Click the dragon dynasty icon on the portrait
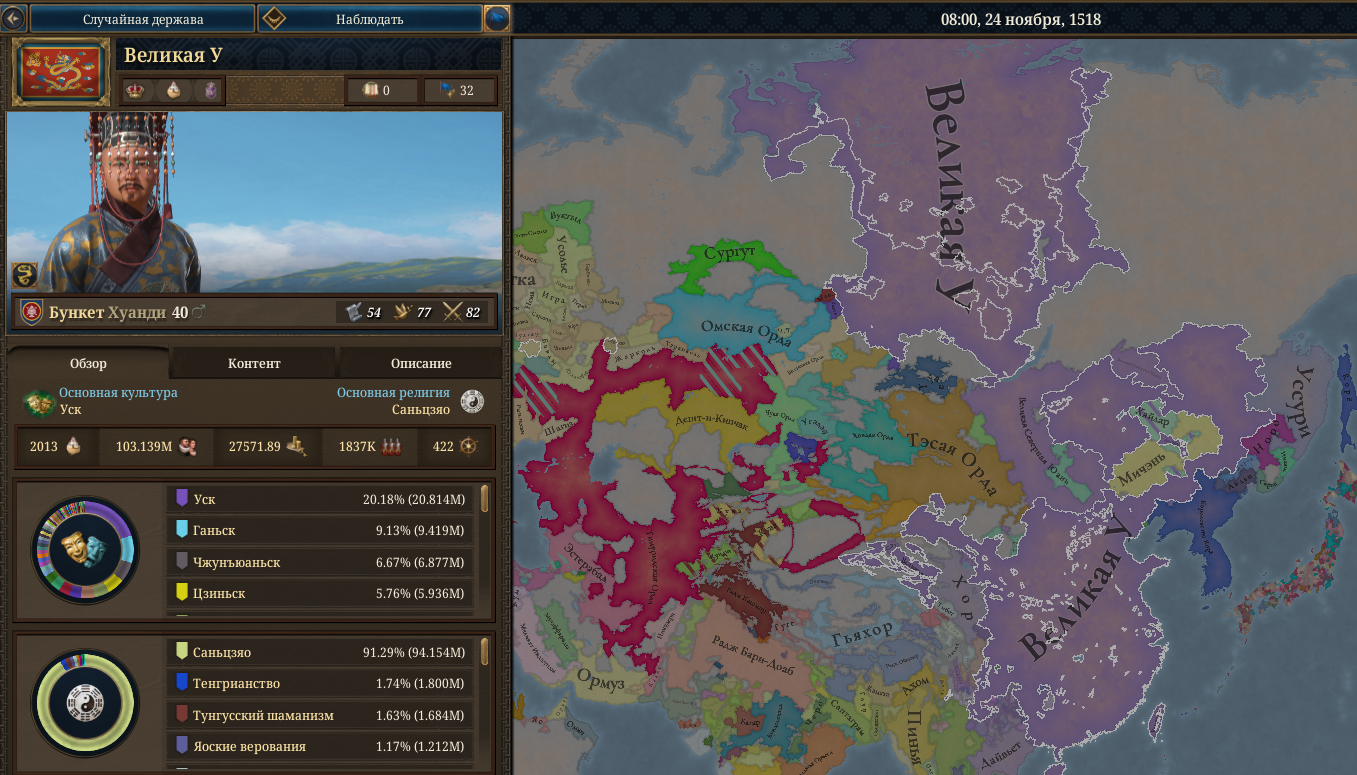This screenshot has width=1357, height=775. coord(24,275)
